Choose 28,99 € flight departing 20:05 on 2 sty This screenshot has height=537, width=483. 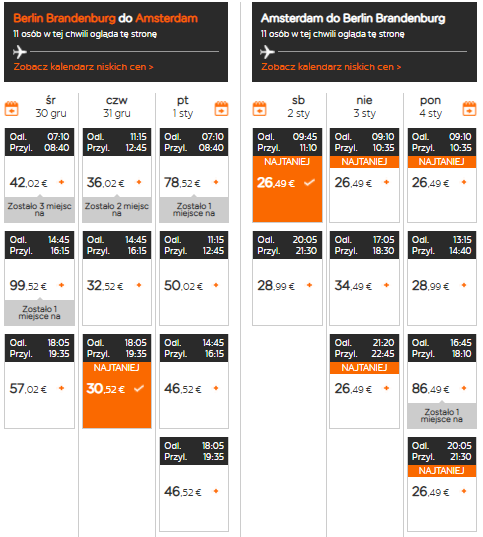287,278
